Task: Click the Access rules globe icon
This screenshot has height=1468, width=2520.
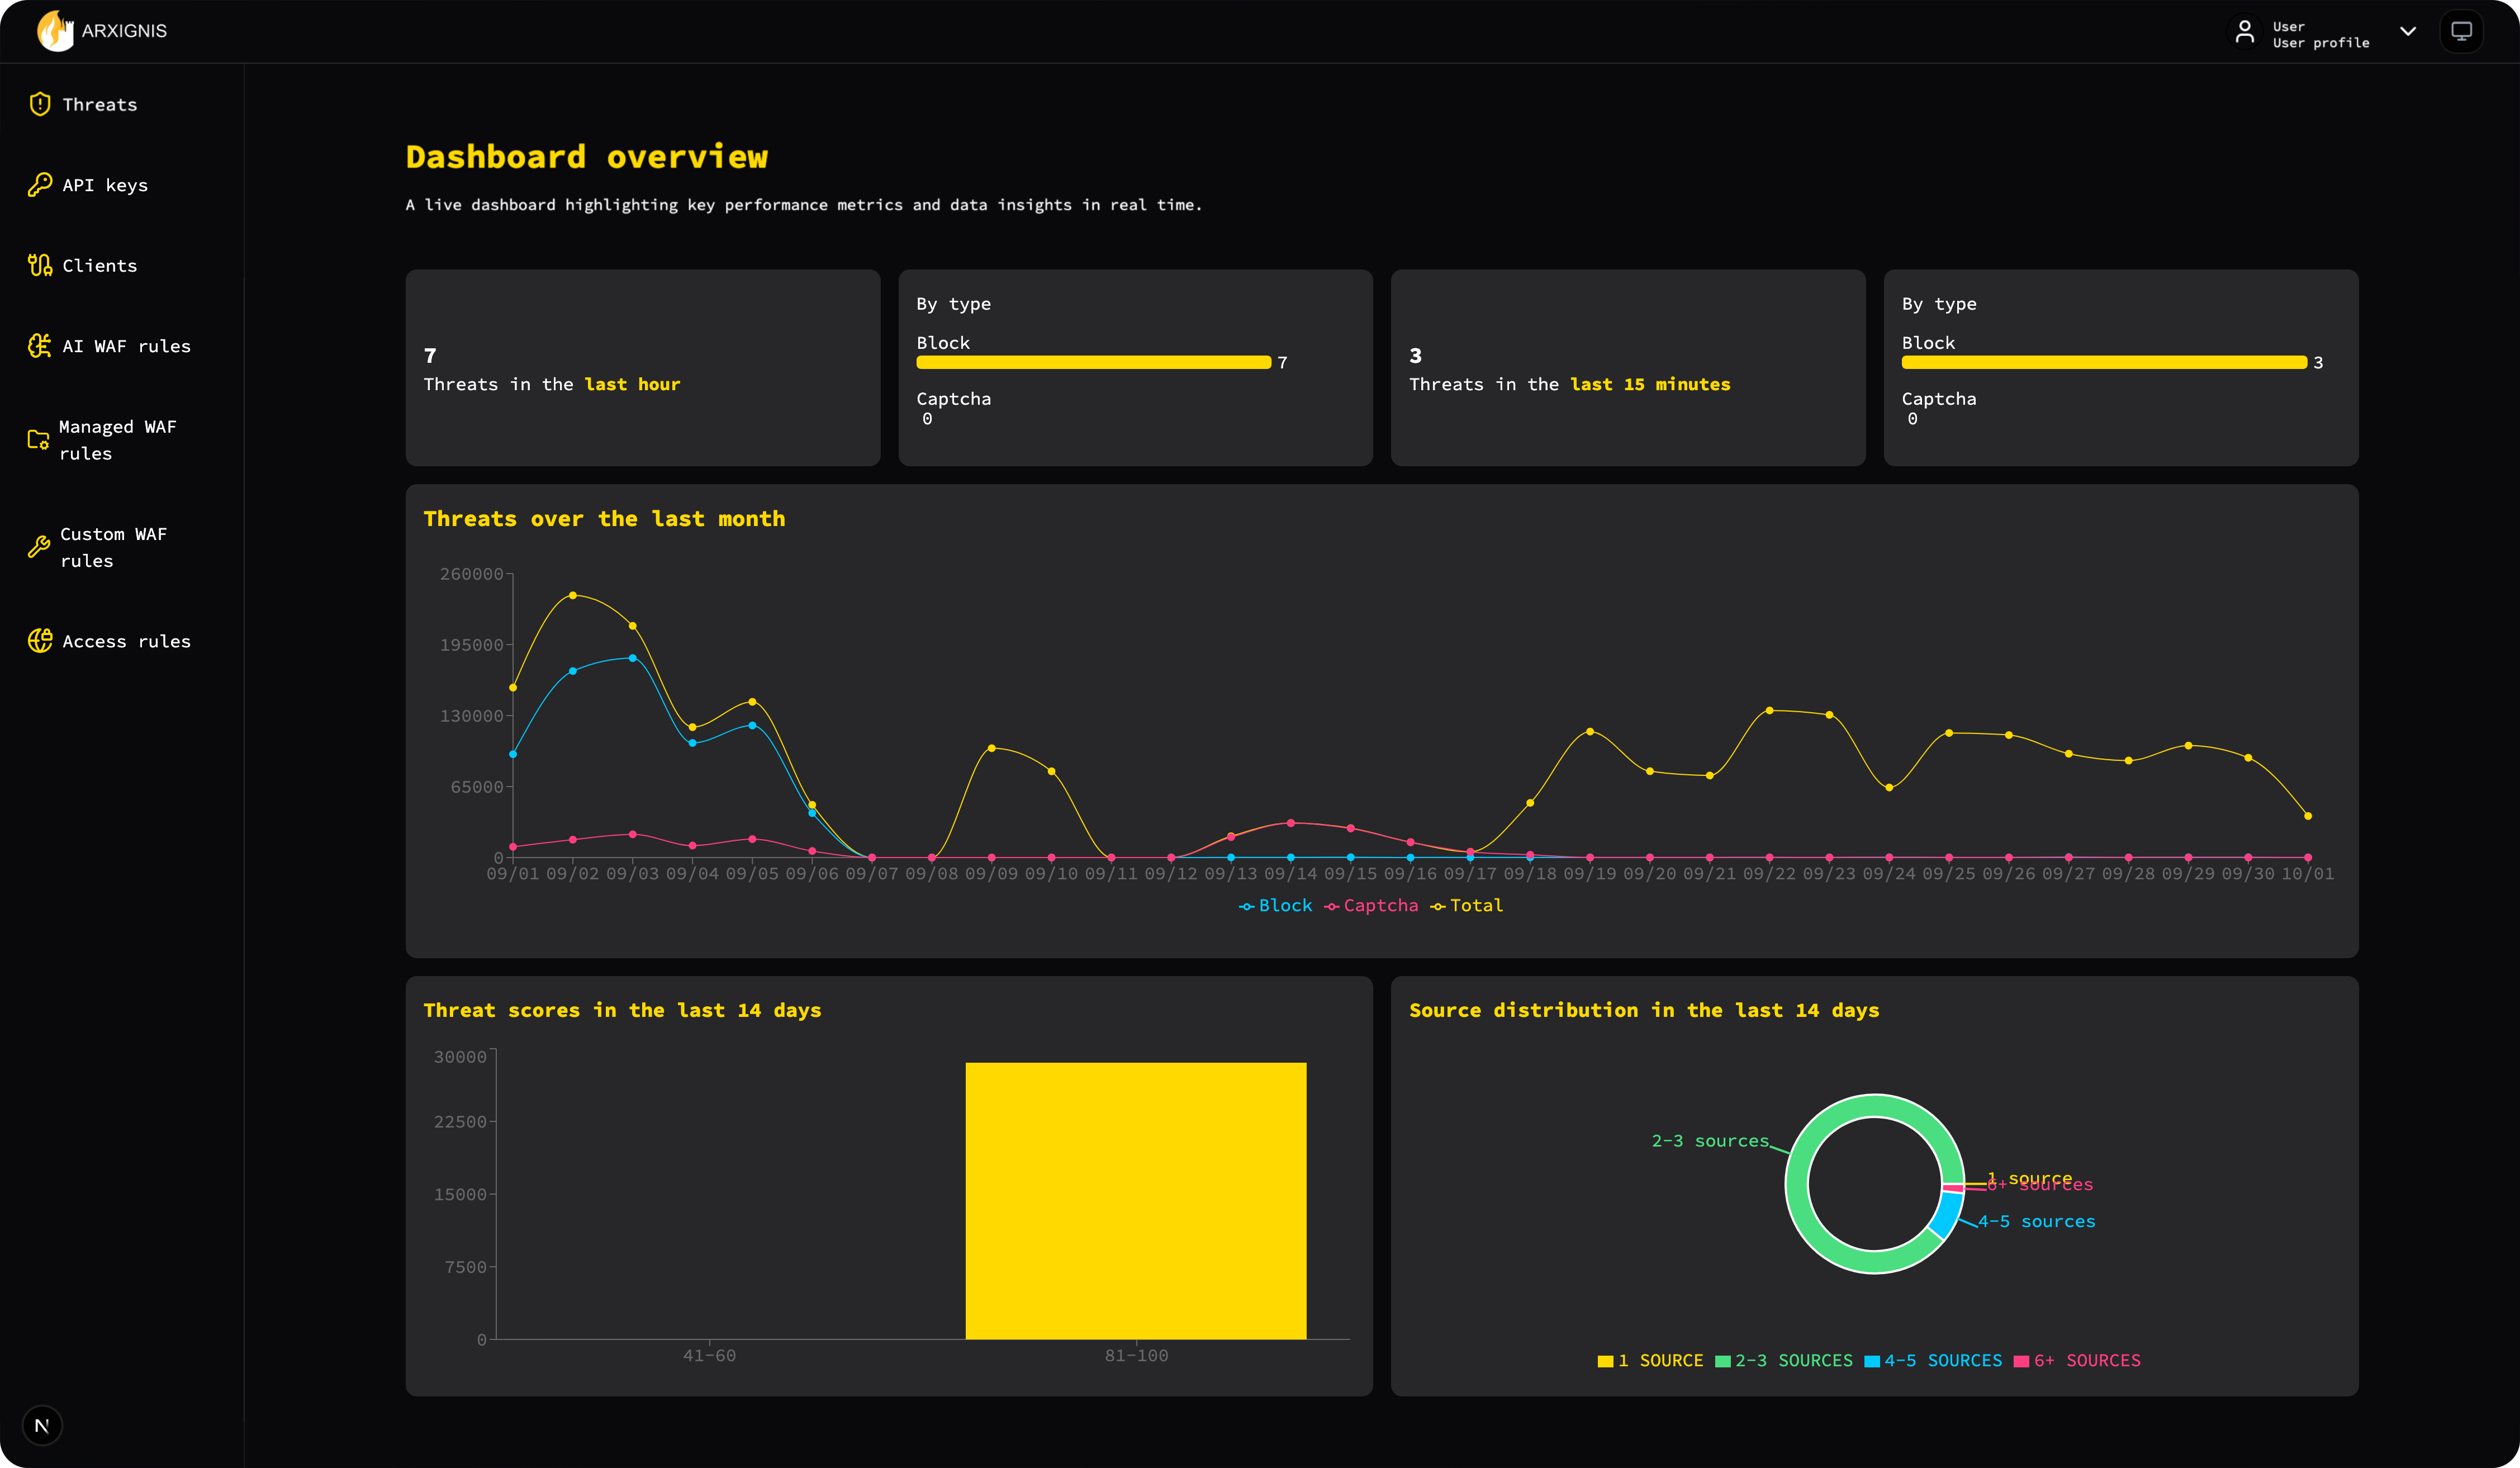Action: click(x=40, y=641)
